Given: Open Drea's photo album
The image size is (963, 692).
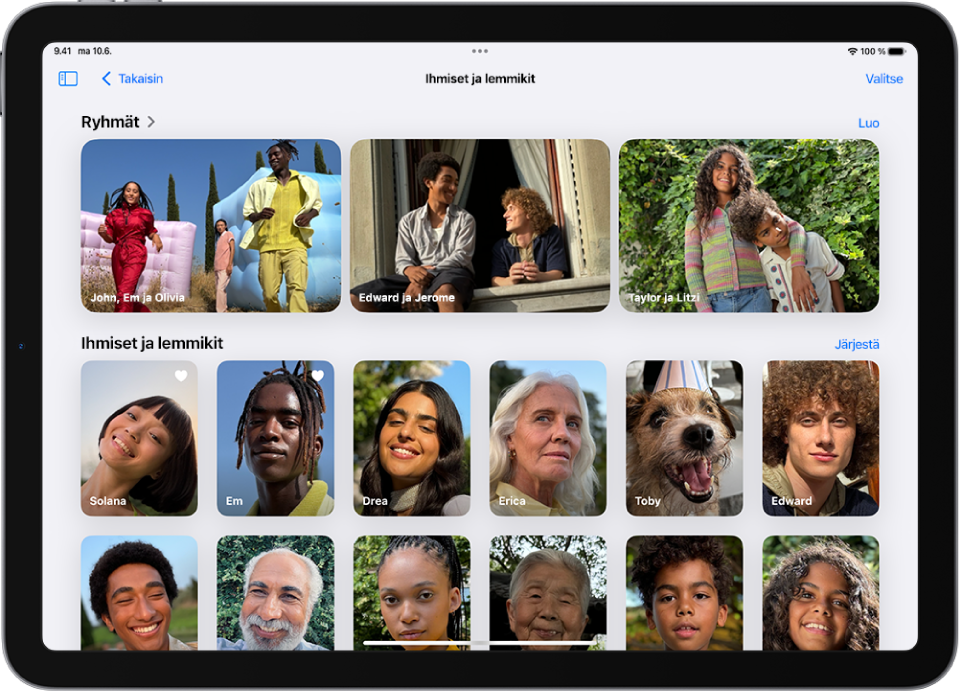Looking at the screenshot, I should click(412, 438).
